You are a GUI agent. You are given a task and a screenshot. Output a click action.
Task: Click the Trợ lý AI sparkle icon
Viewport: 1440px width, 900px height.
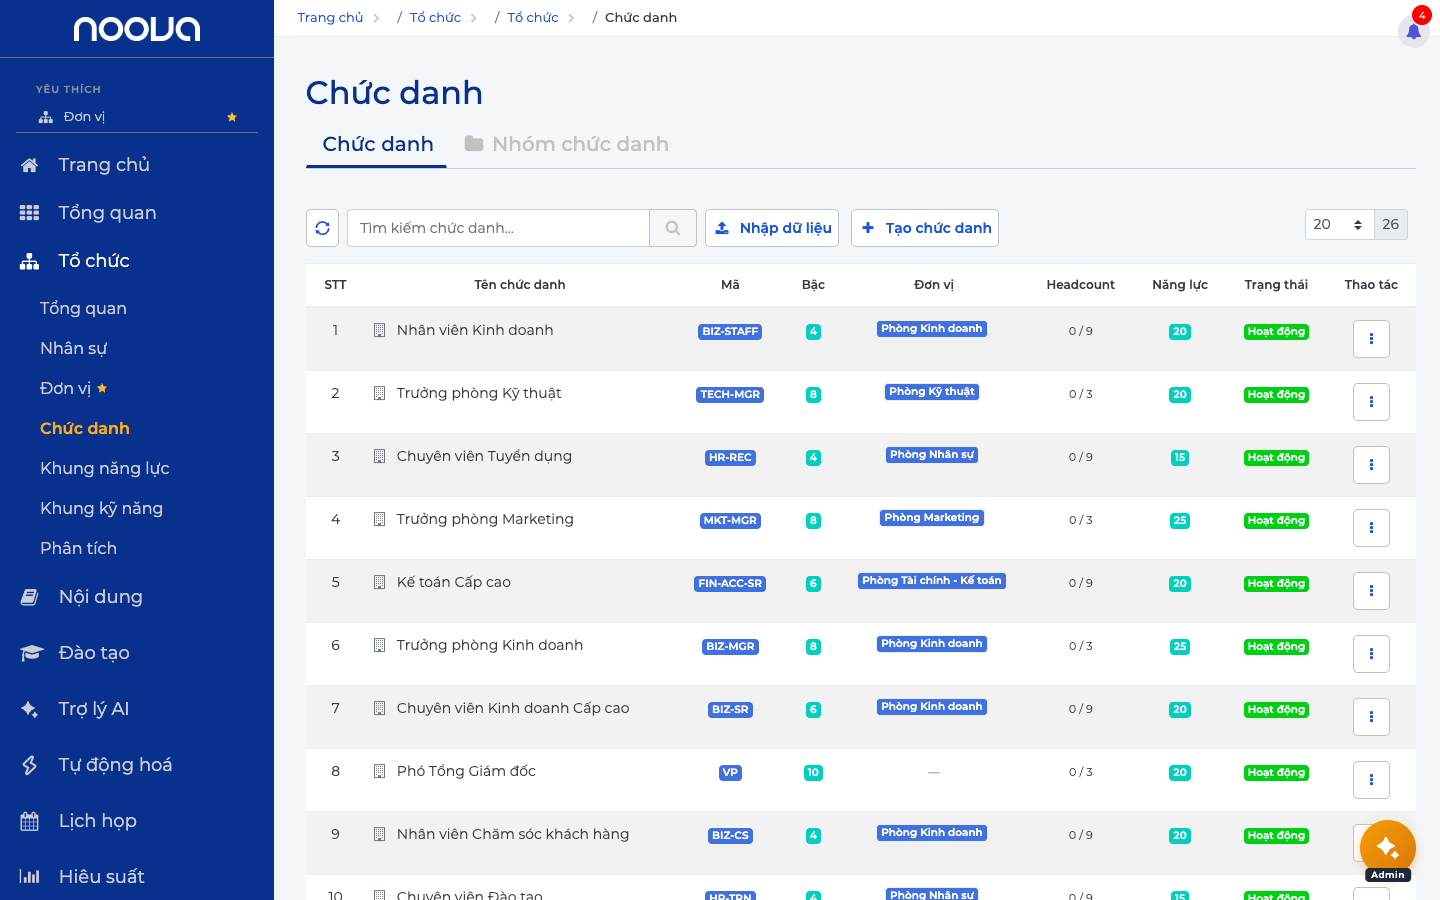pyautogui.click(x=30, y=709)
